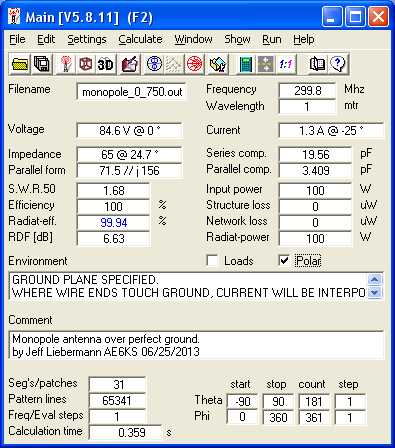Click the application icon in title bar
This screenshot has width=395, height=448.
point(14,17)
